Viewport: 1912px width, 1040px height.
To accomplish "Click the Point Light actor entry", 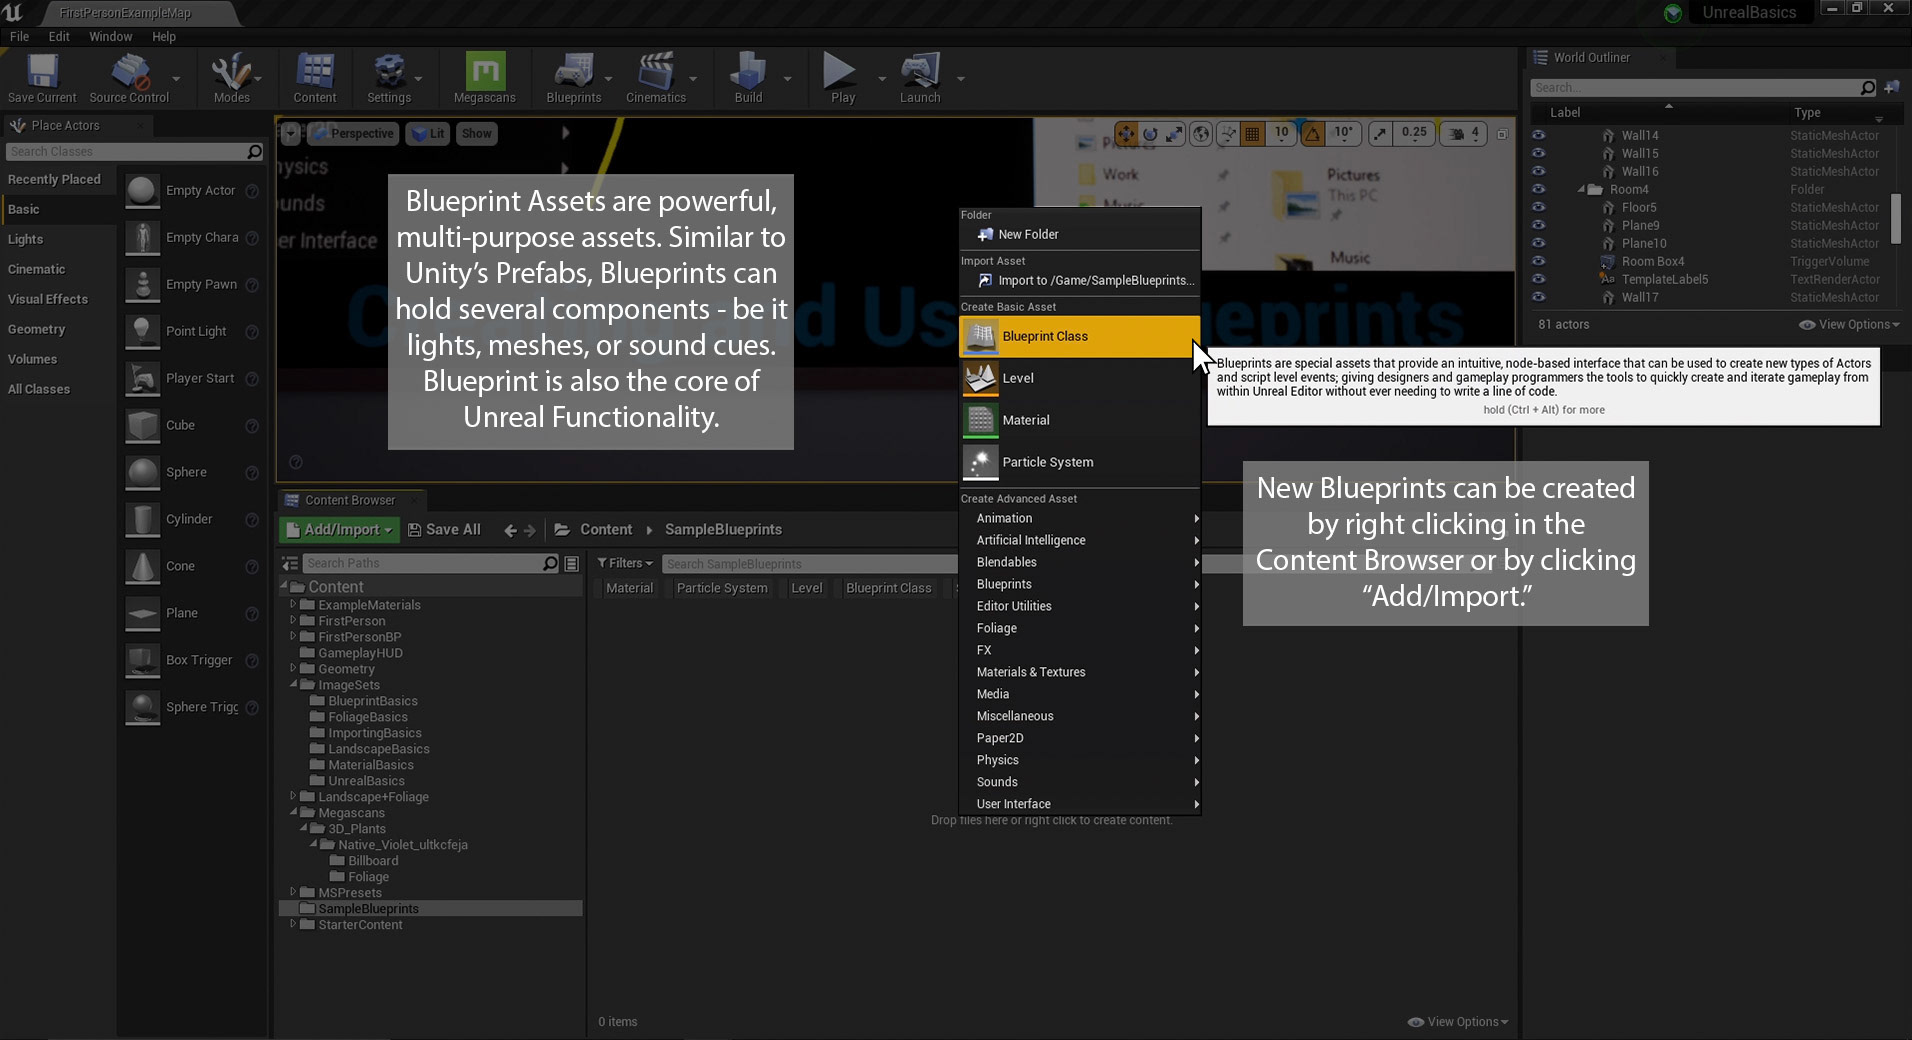I will point(192,331).
